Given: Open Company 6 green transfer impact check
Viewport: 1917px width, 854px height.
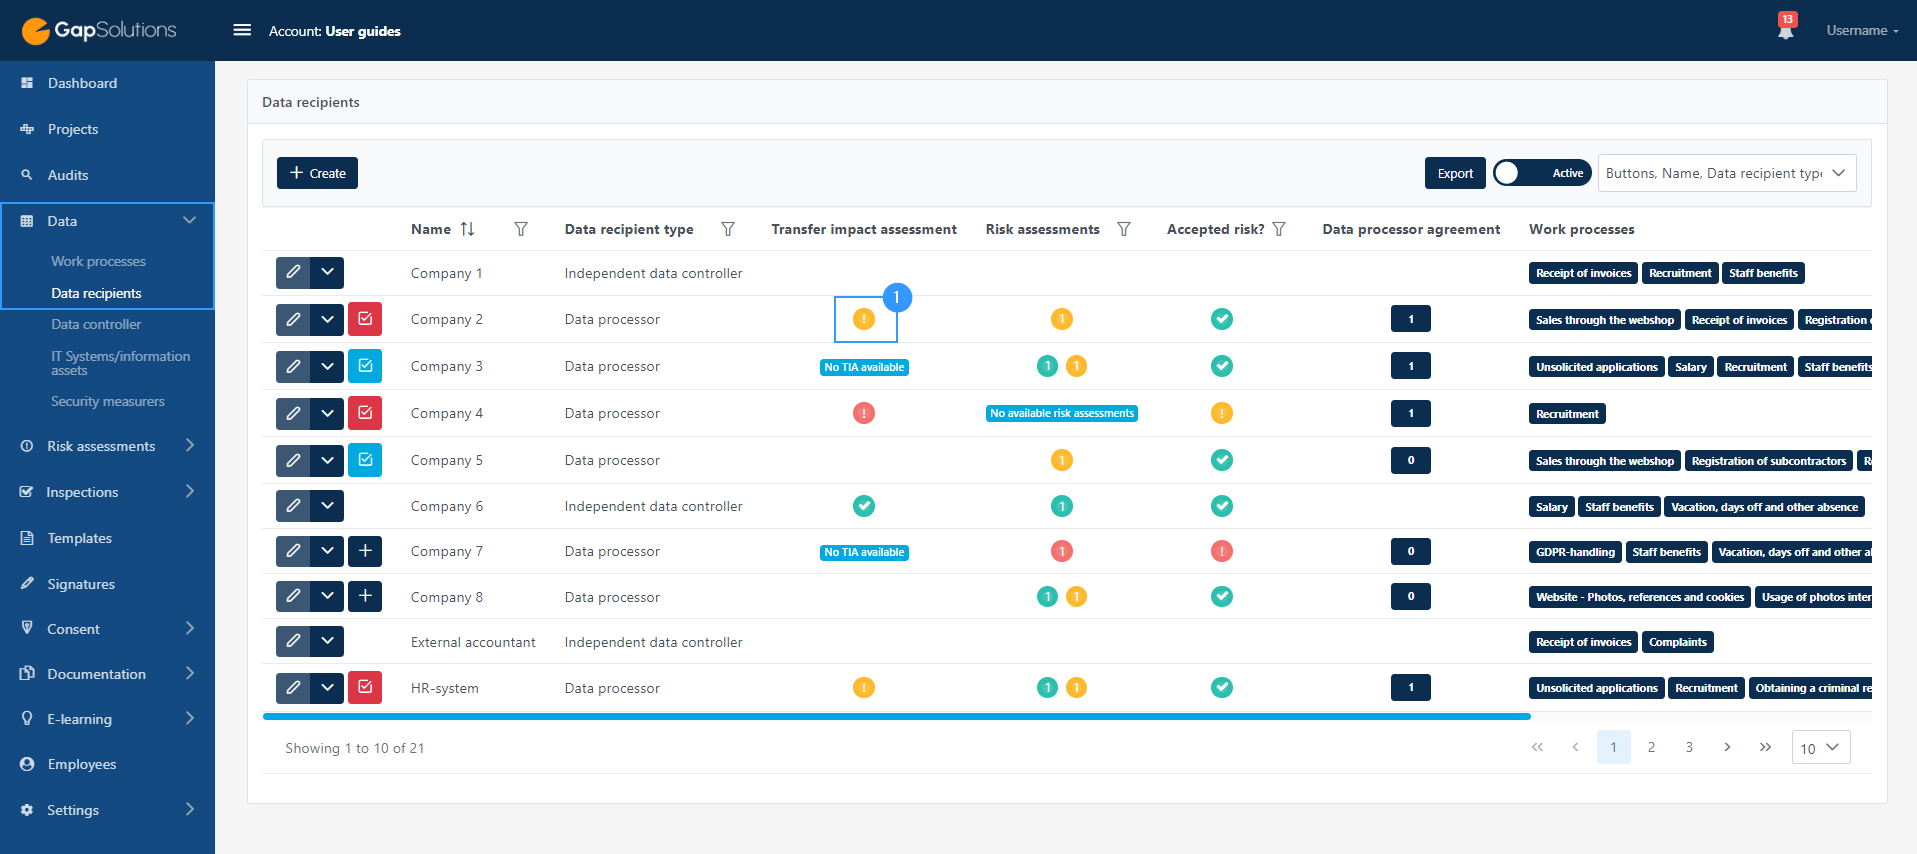Looking at the screenshot, I should pos(864,506).
